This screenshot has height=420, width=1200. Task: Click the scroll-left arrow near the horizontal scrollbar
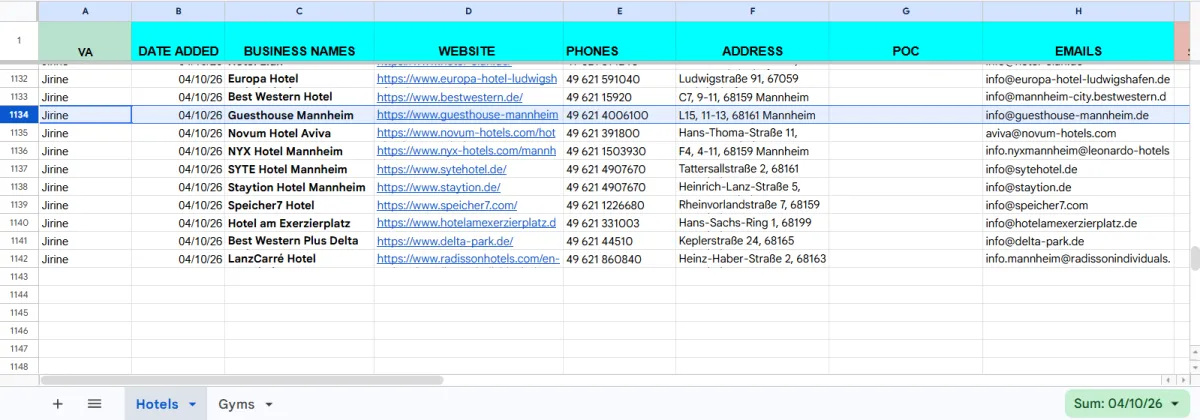(x=1168, y=380)
